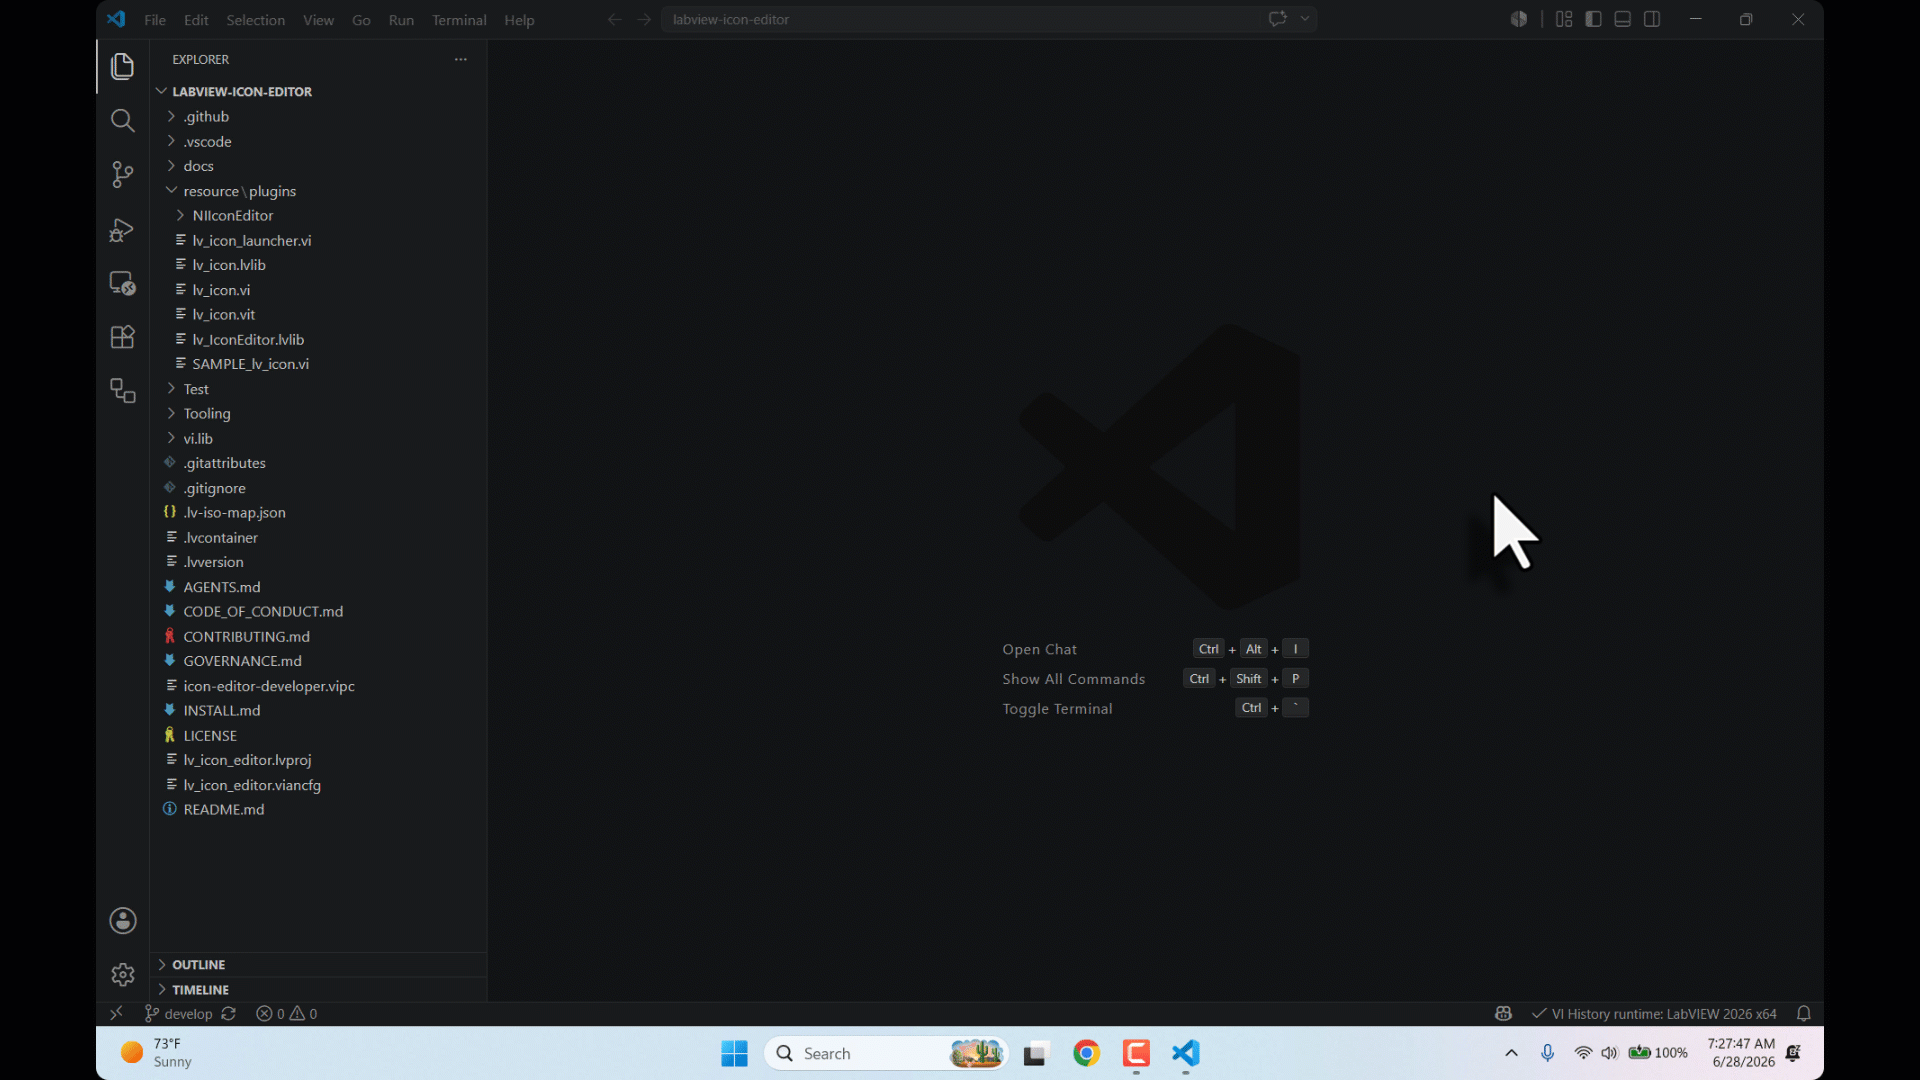Open the Explorer view in activity bar
The image size is (1920, 1080).
122,66
